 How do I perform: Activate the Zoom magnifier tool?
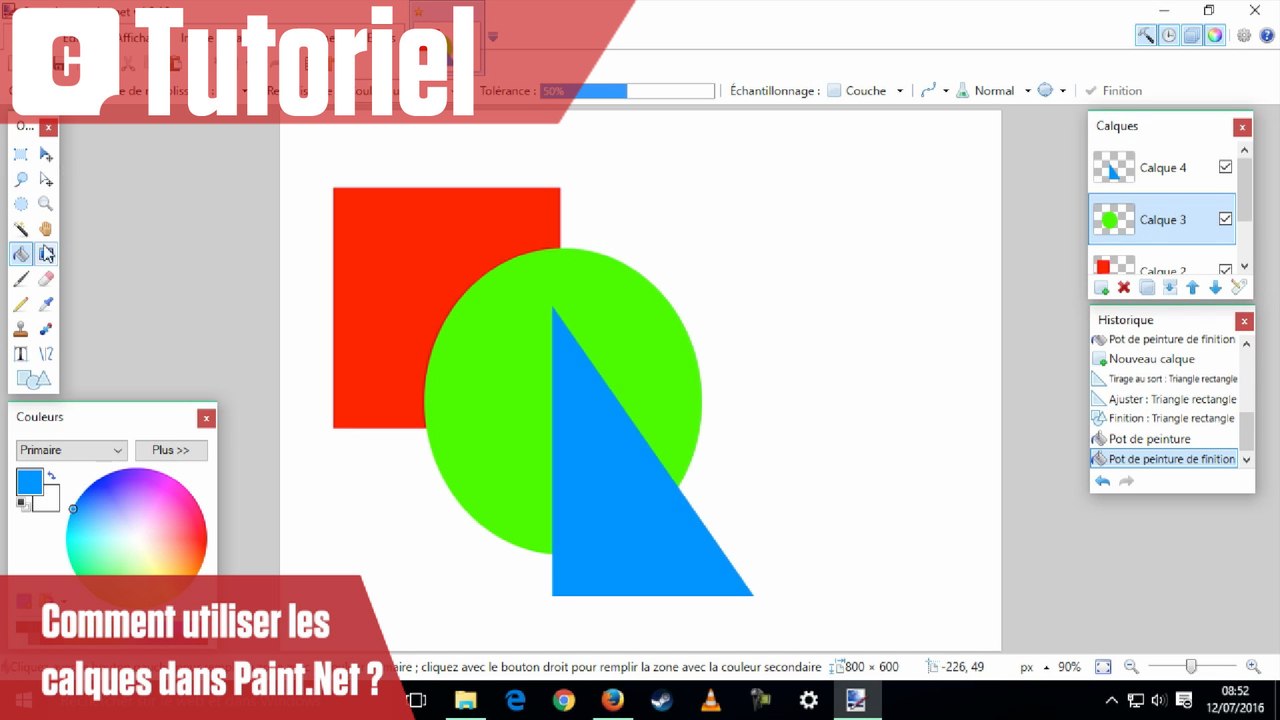point(46,204)
